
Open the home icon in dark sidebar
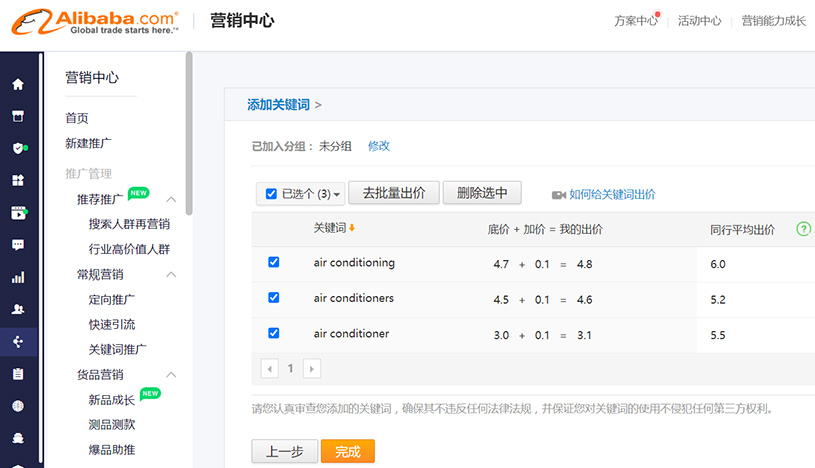point(18,84)
